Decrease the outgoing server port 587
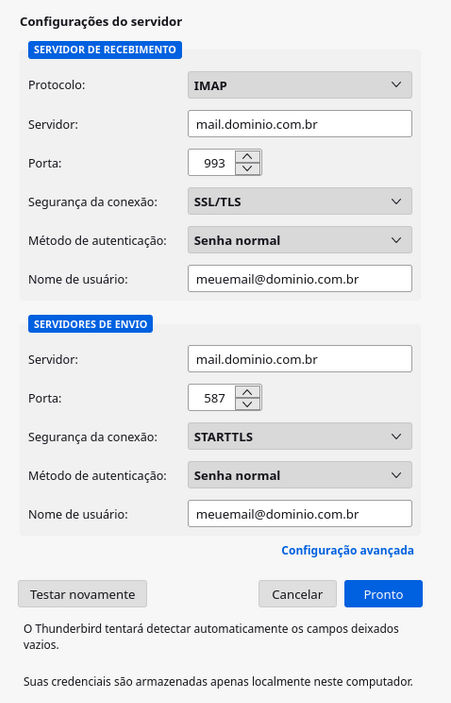Screen dimensions: 451x703 tap(247, 403)
